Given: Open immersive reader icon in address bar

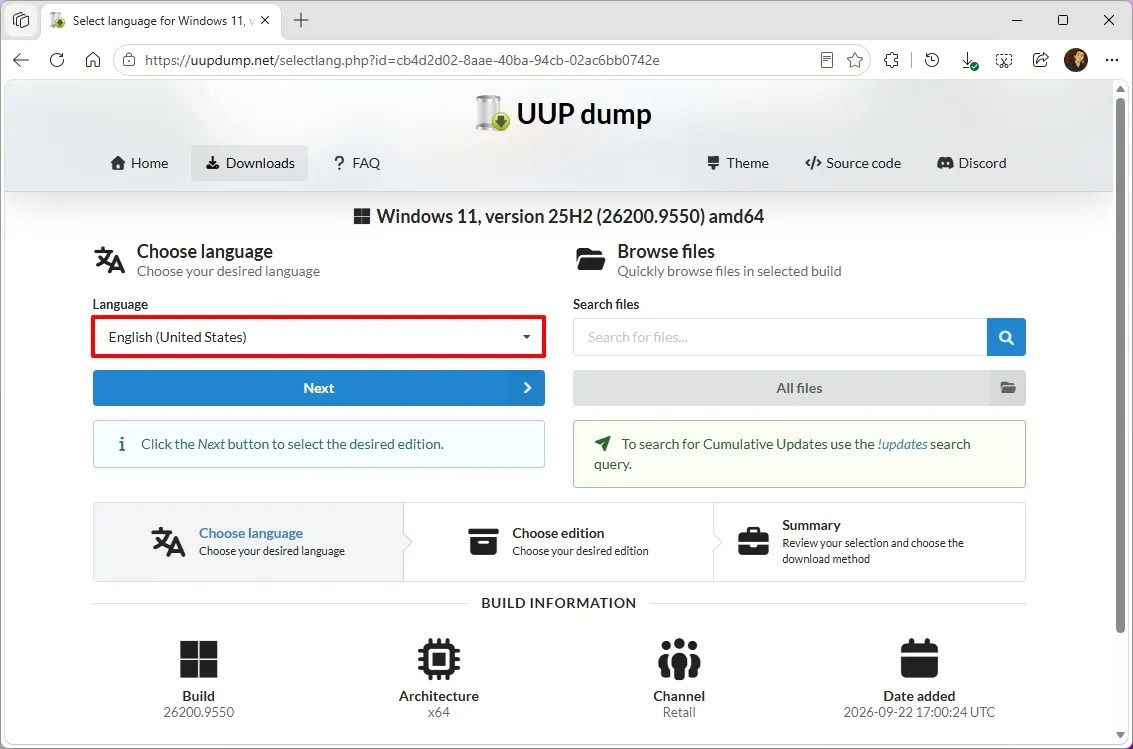Looking at the screenshot, I should pyautogui.click(x=827, y=60).
